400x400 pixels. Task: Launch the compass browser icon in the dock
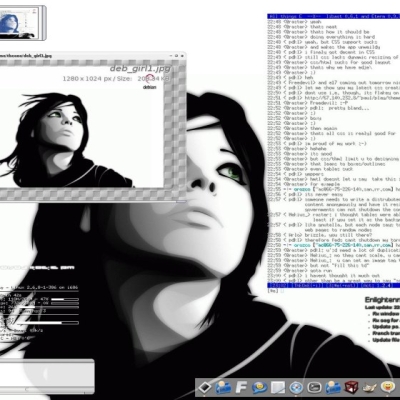[295, 388]
